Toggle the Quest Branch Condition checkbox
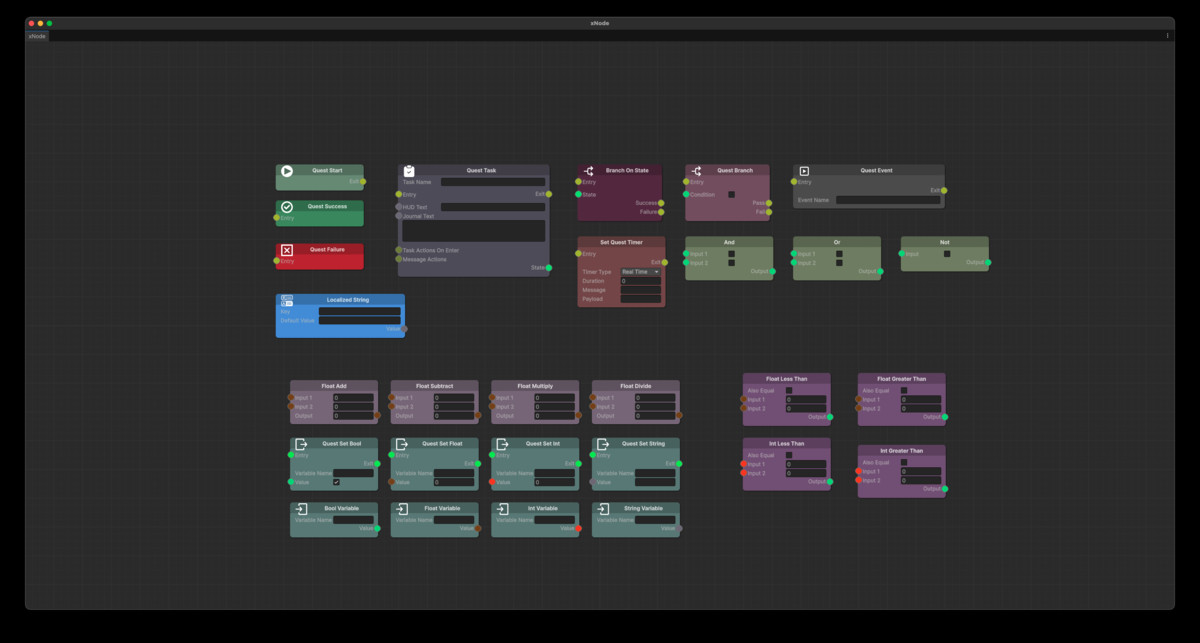This screenshot has height=643, width=1200. [731, 195]
